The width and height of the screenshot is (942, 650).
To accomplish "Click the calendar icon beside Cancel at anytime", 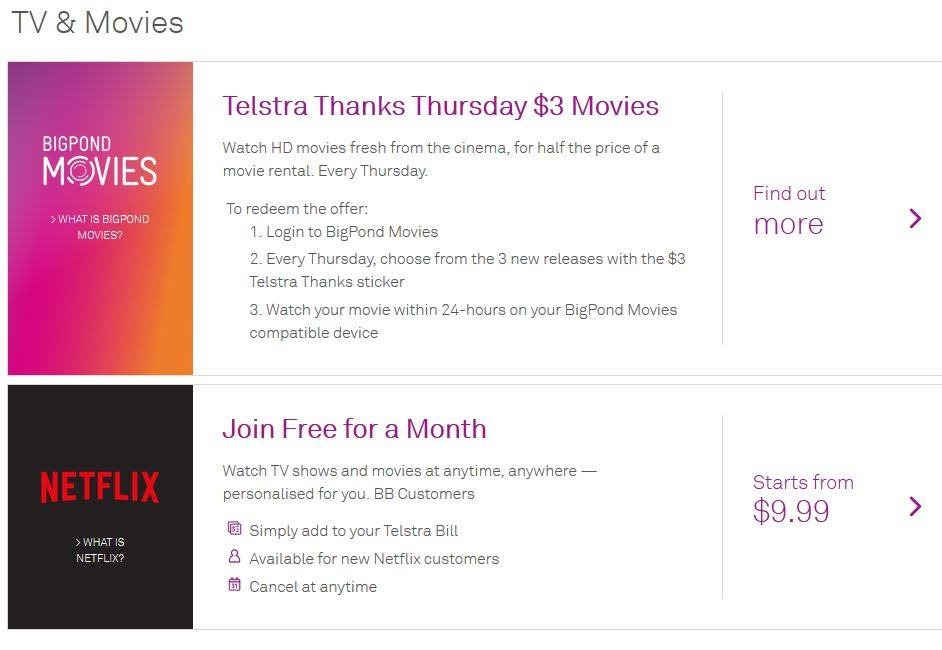I will (235, 585).
